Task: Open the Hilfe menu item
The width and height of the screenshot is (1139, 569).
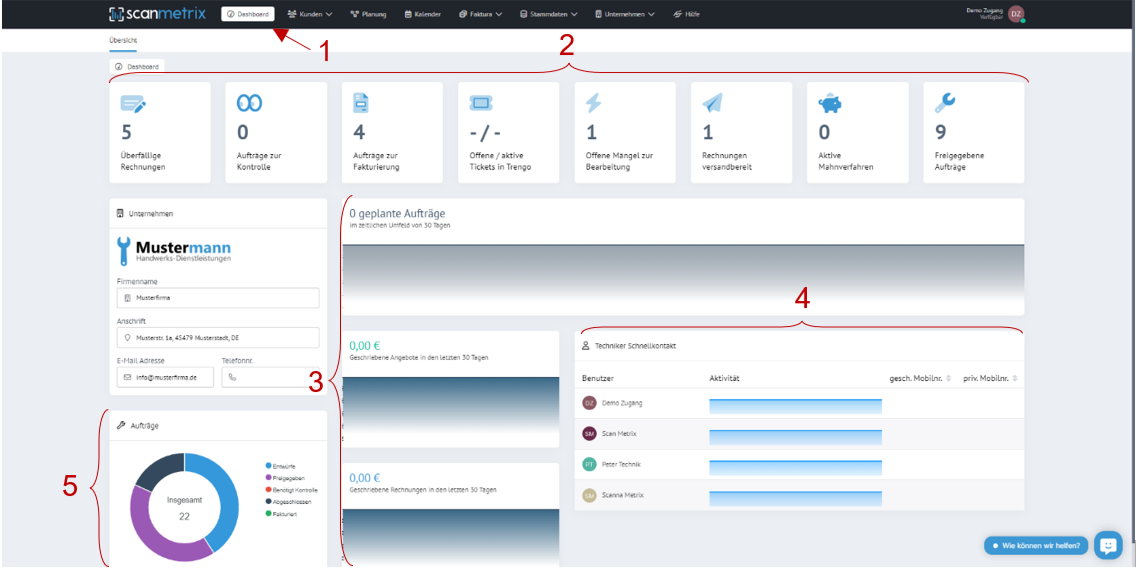Action: coord(686,14)
